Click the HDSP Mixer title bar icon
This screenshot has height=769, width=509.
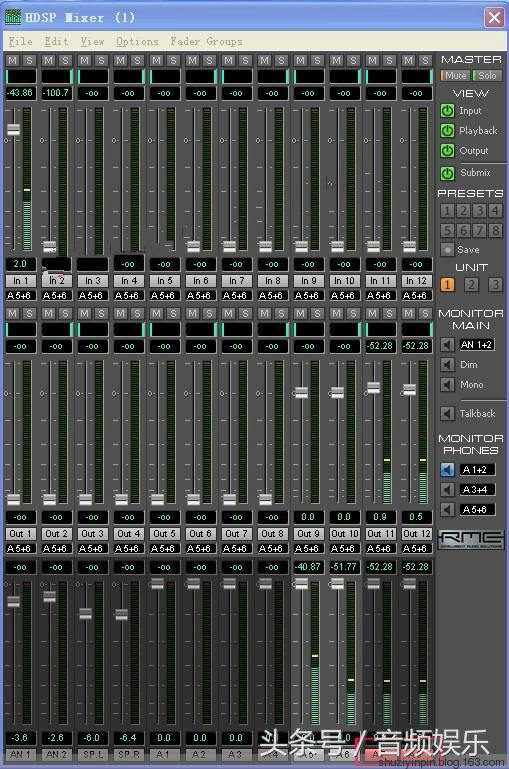coord(13,17)
